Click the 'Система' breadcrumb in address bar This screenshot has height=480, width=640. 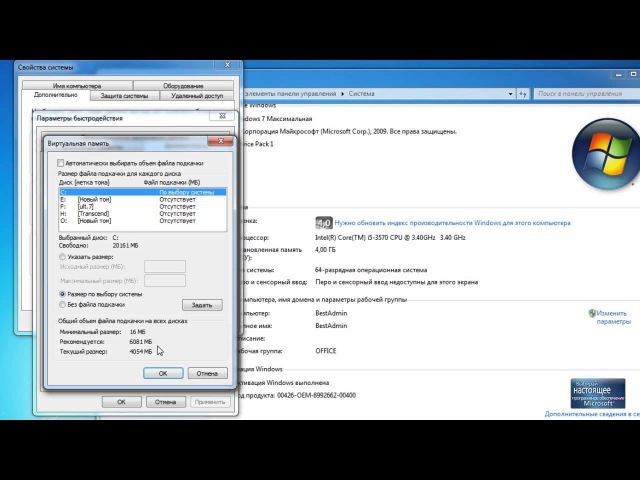[361, 93]
